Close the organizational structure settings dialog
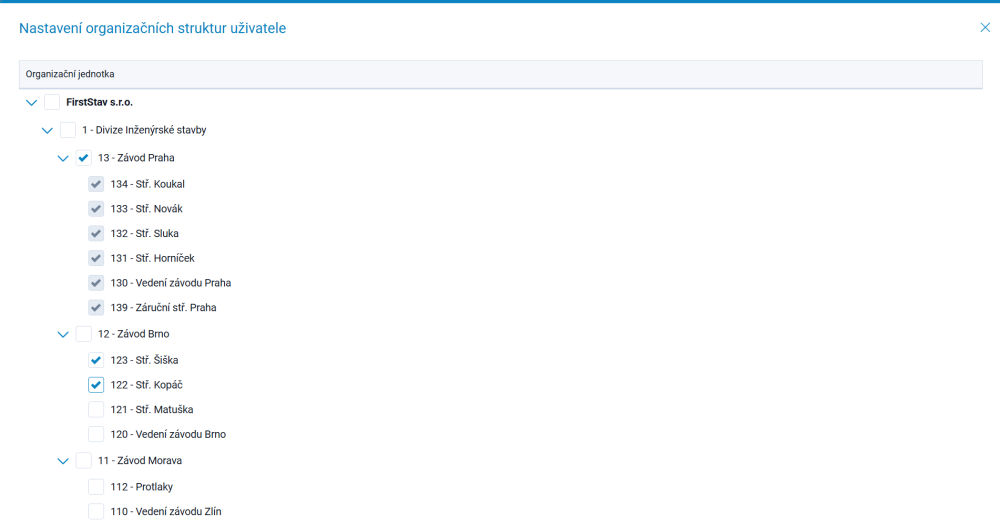 click(x=985, y=27)
